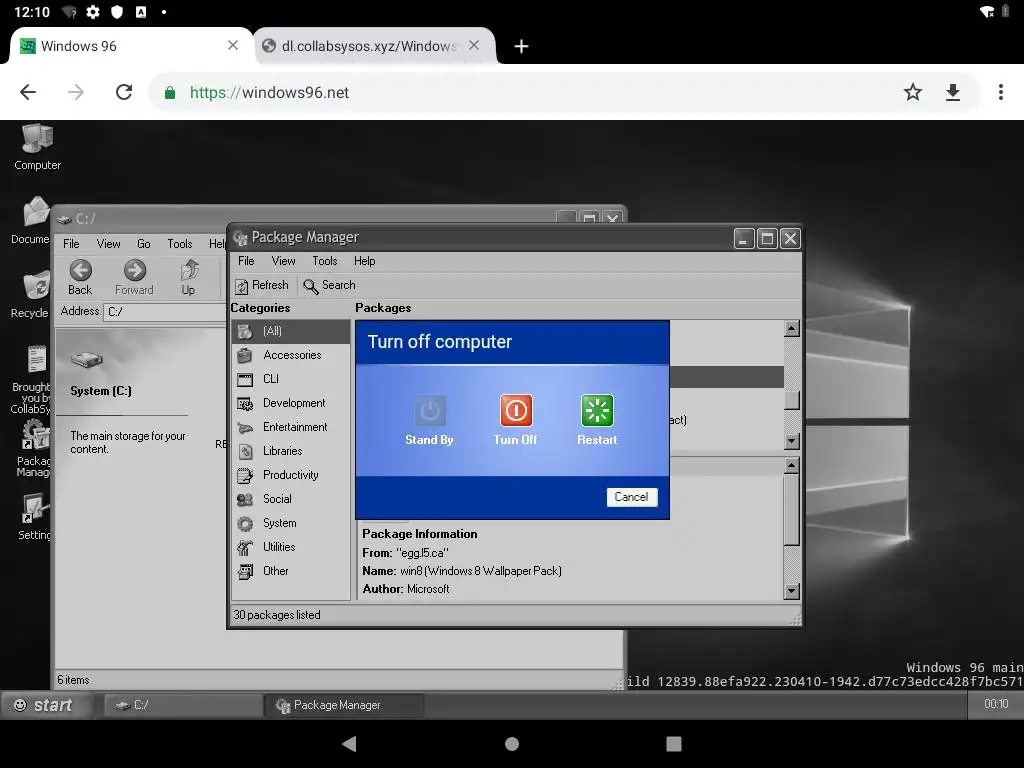Viewport: 1024px width, 768px height.
Task: Click the Up folder icon in explorer
Action: pyautogui.click(x=189, y=270)
